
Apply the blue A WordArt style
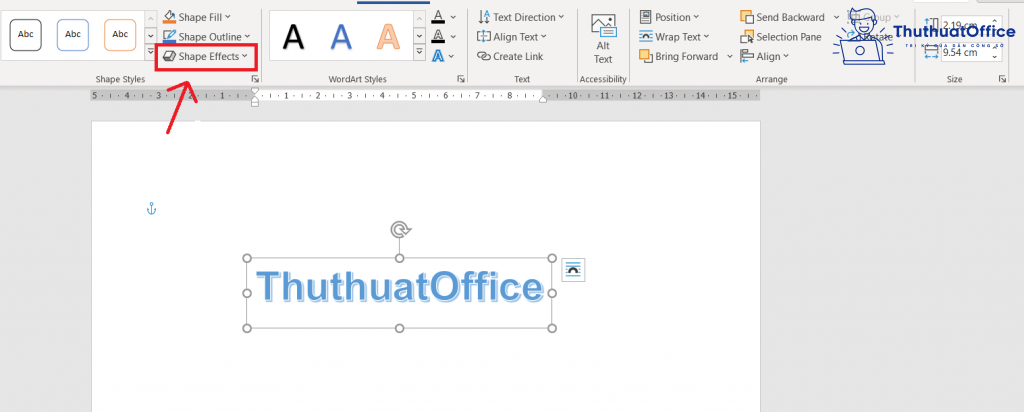click(x=341, y=37)
